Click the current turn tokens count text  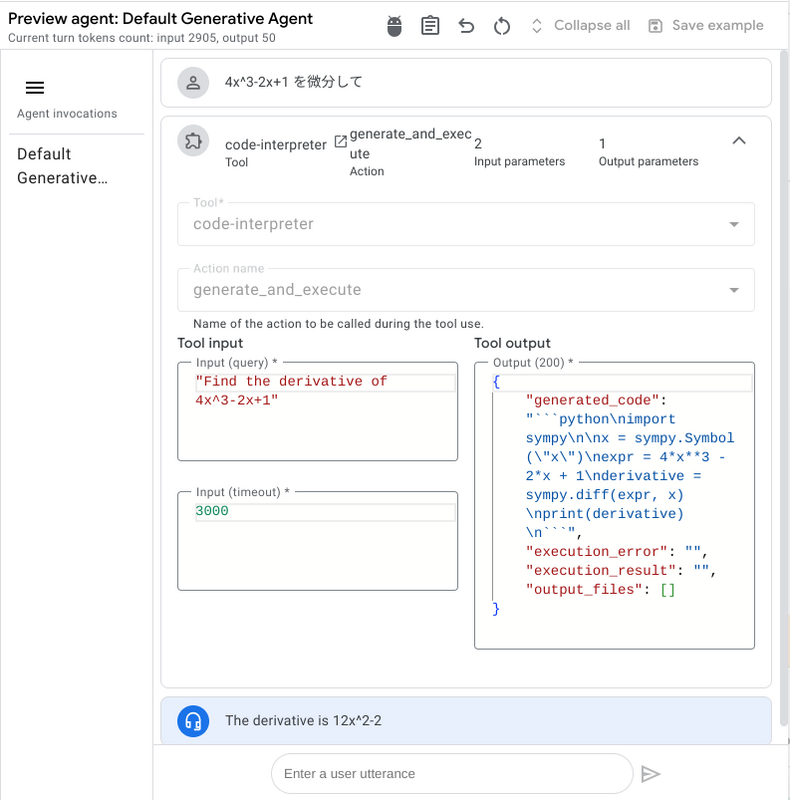pos(142,38)
